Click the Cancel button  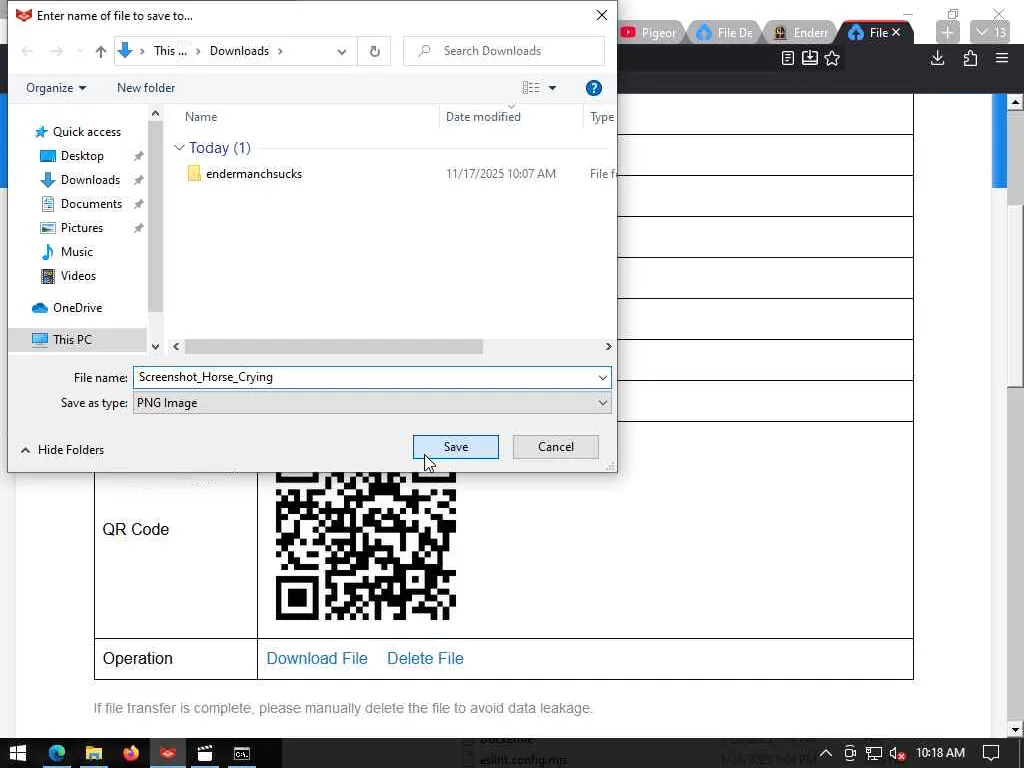coord(556,447)
